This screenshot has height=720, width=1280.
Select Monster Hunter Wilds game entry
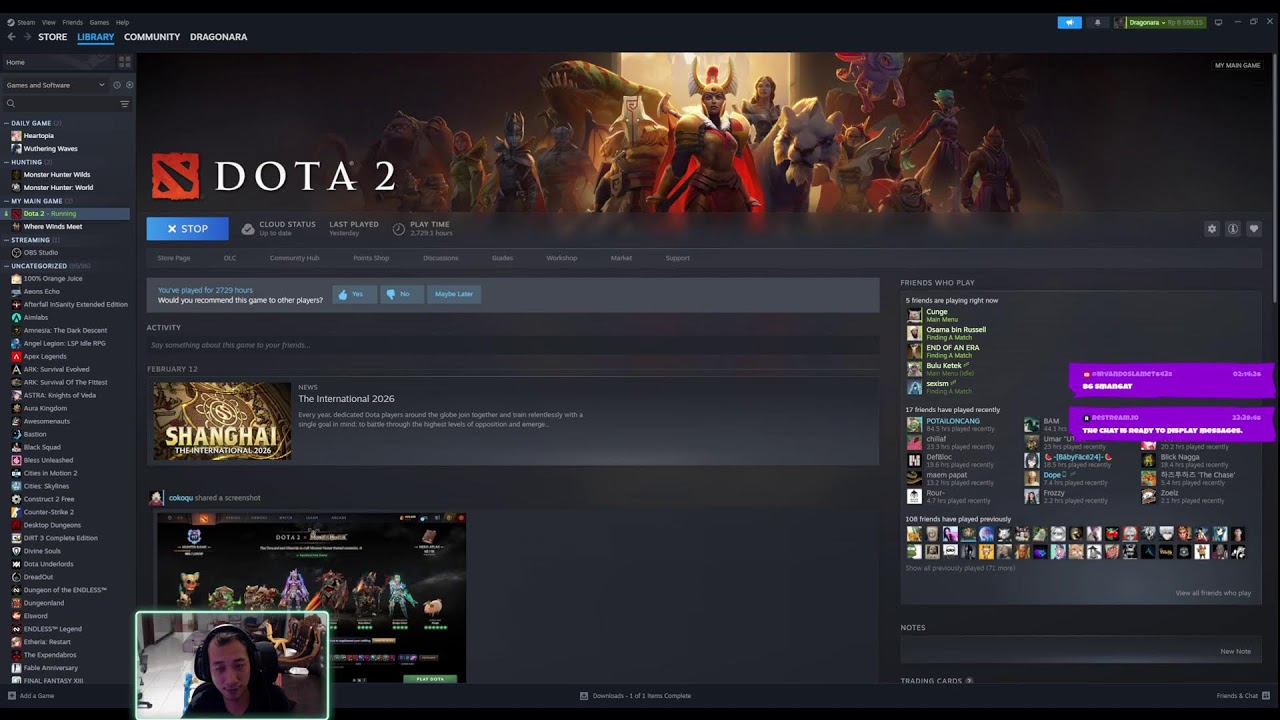[x=57, y=175]
